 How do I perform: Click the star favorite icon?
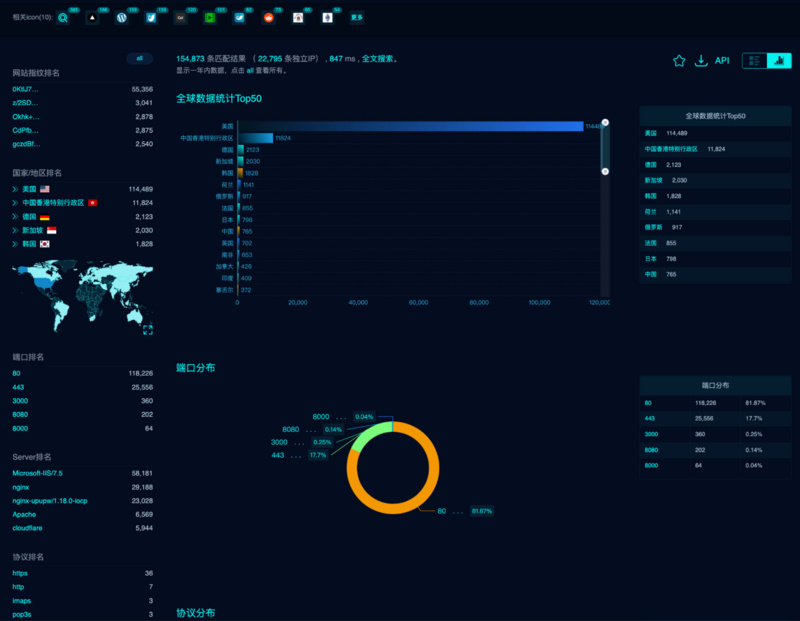[x=679, y=61]
